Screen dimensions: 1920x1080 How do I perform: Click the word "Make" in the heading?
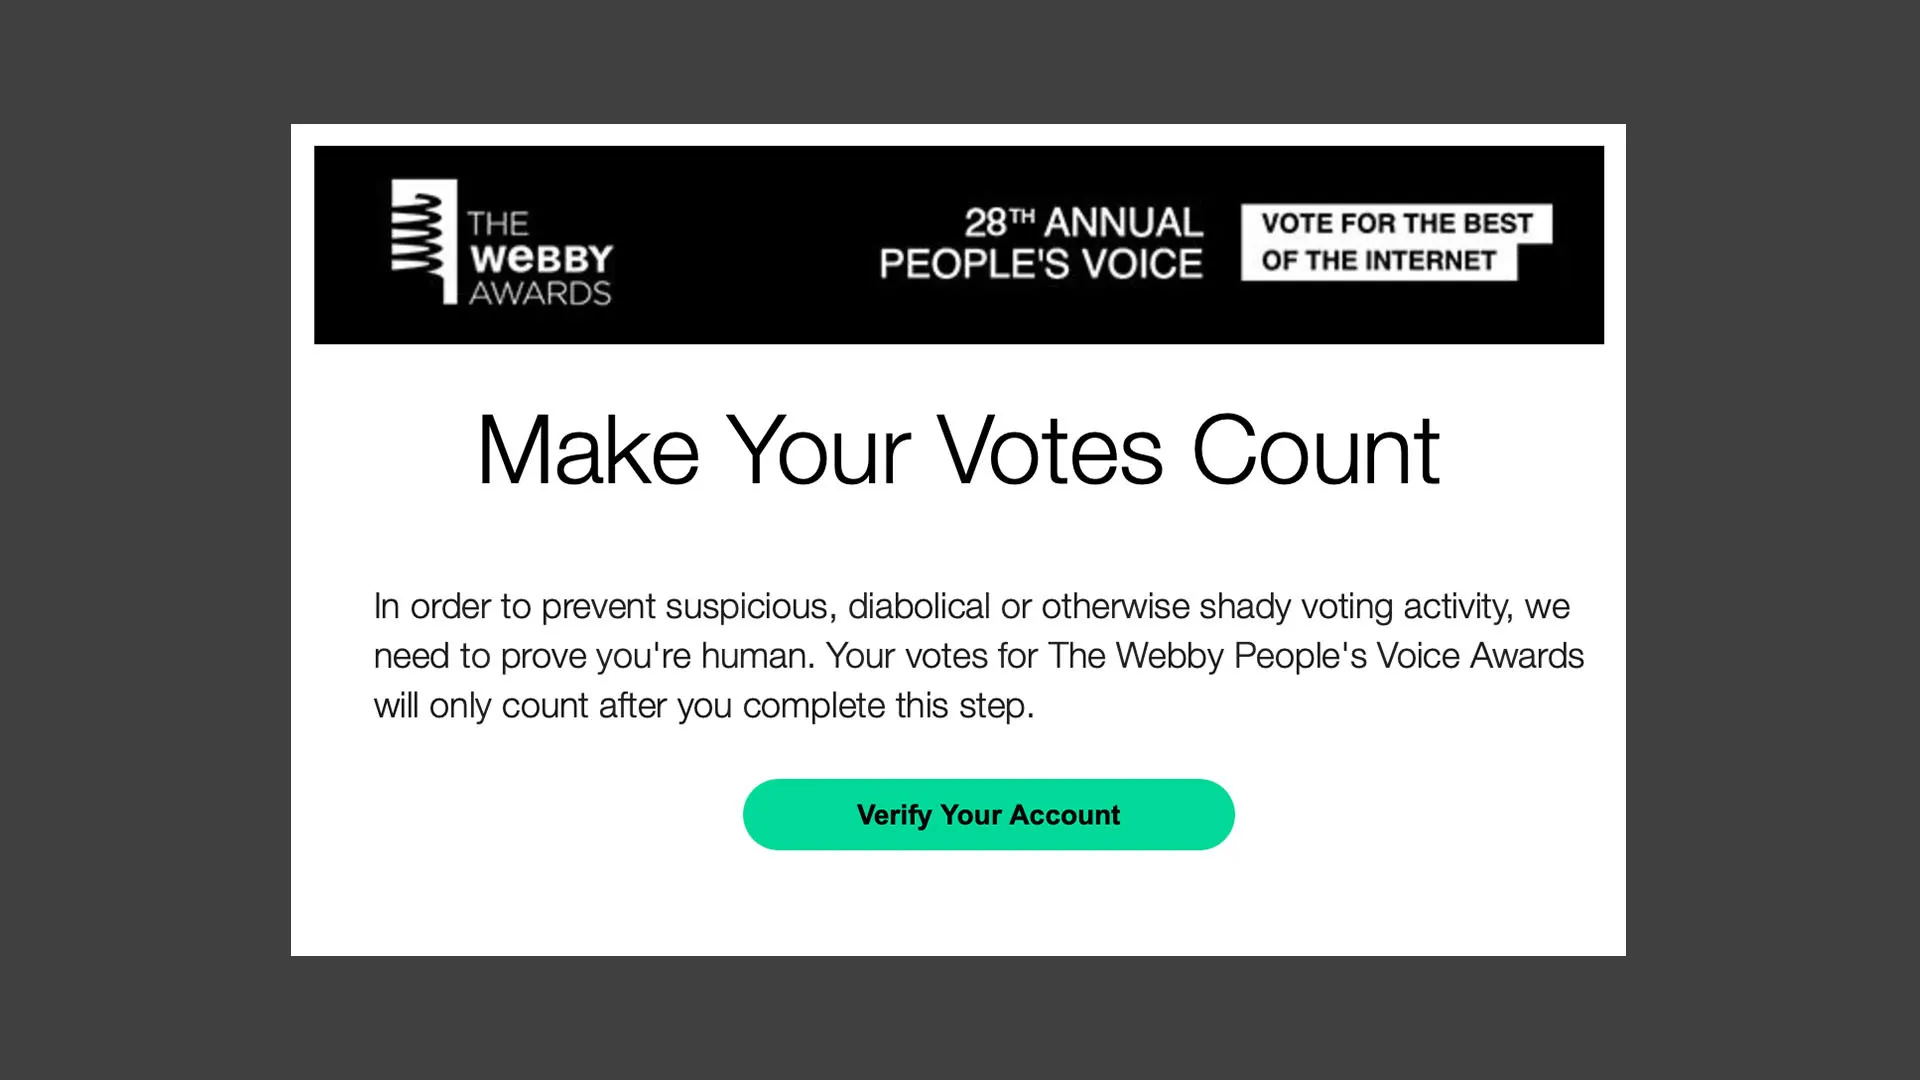point(587,451)
